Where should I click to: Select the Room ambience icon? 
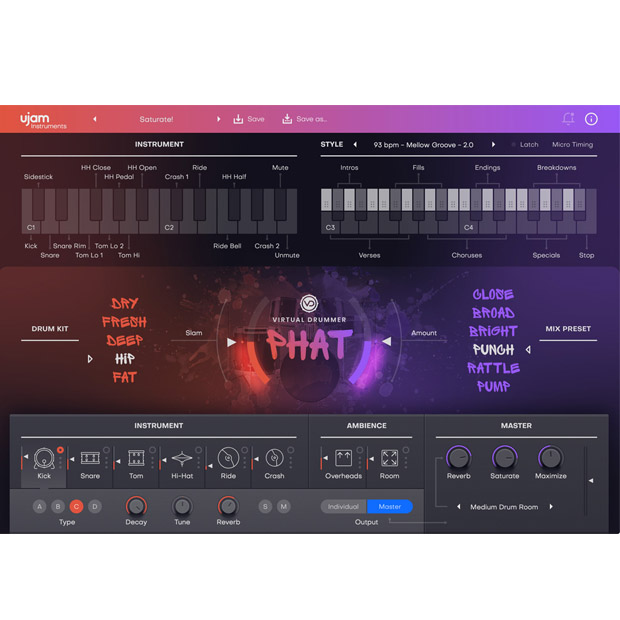point(389,458)
